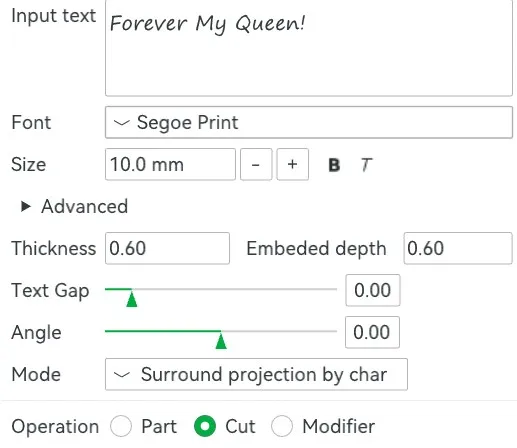Click the Input text box
The width and height of the screenshot is (517, 448).
(309, 48)
